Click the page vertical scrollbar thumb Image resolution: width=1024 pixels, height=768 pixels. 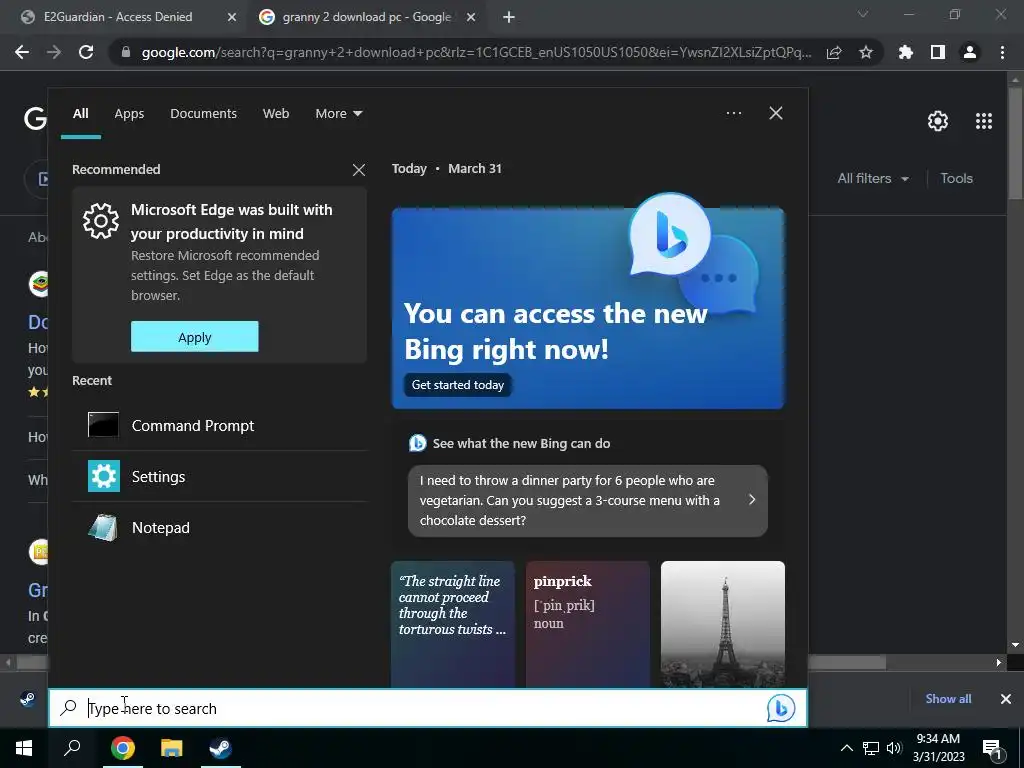pos(1015,142)
